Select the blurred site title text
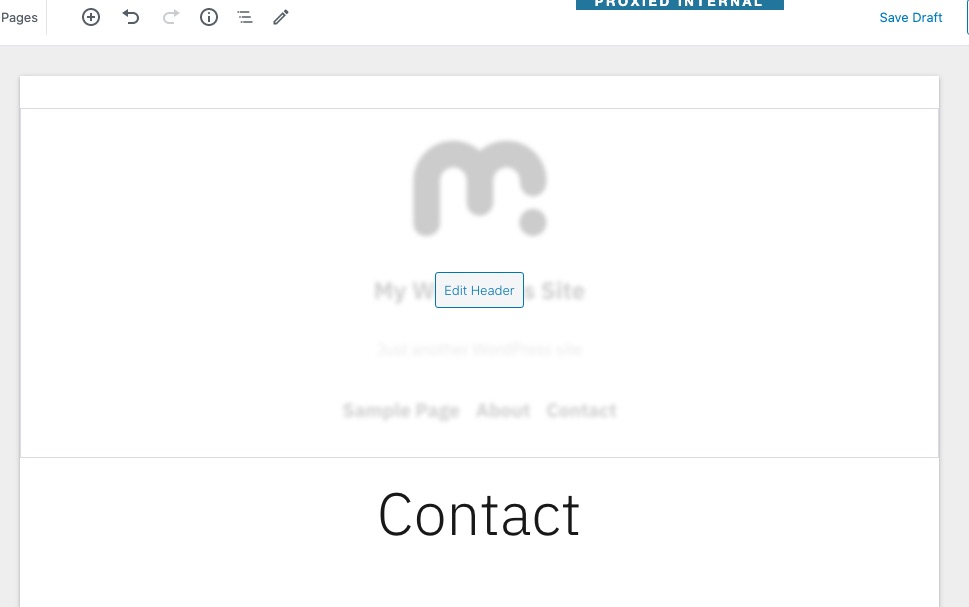969x607 pixels. coord(479,291)
